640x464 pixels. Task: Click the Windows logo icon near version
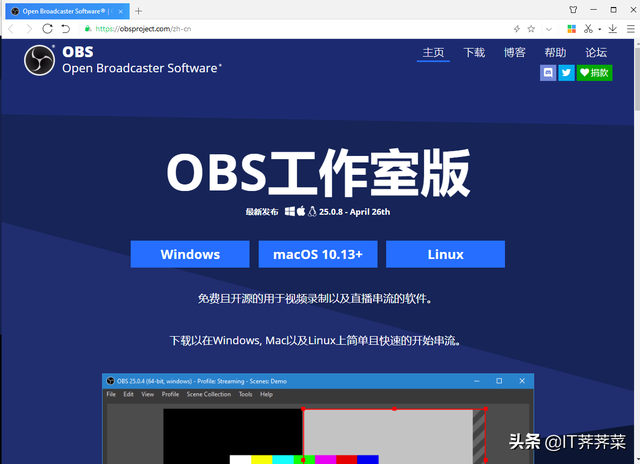click(290, 211)
